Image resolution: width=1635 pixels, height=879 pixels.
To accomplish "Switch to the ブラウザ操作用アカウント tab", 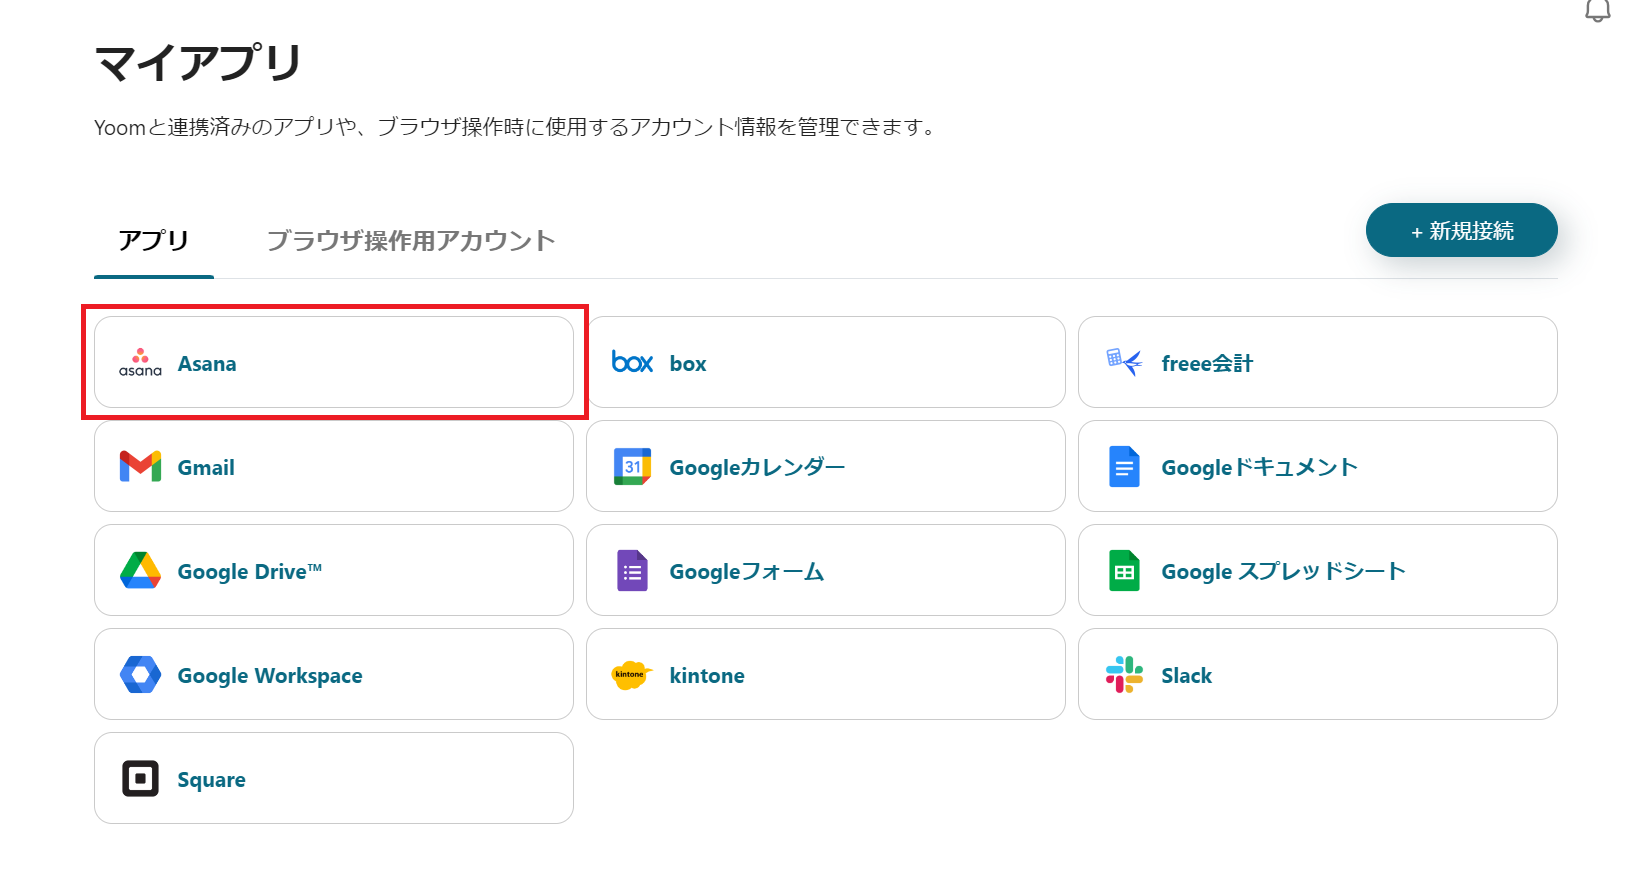I will tap(411, 241).
